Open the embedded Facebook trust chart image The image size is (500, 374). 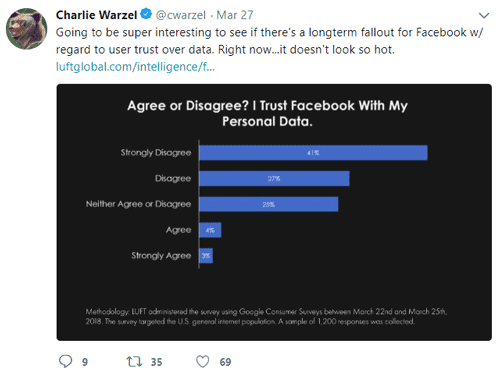(x=274, y=212)
